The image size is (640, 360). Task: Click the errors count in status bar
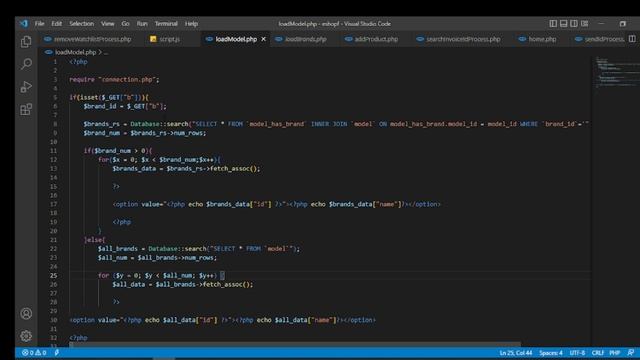tap(28, 353)
